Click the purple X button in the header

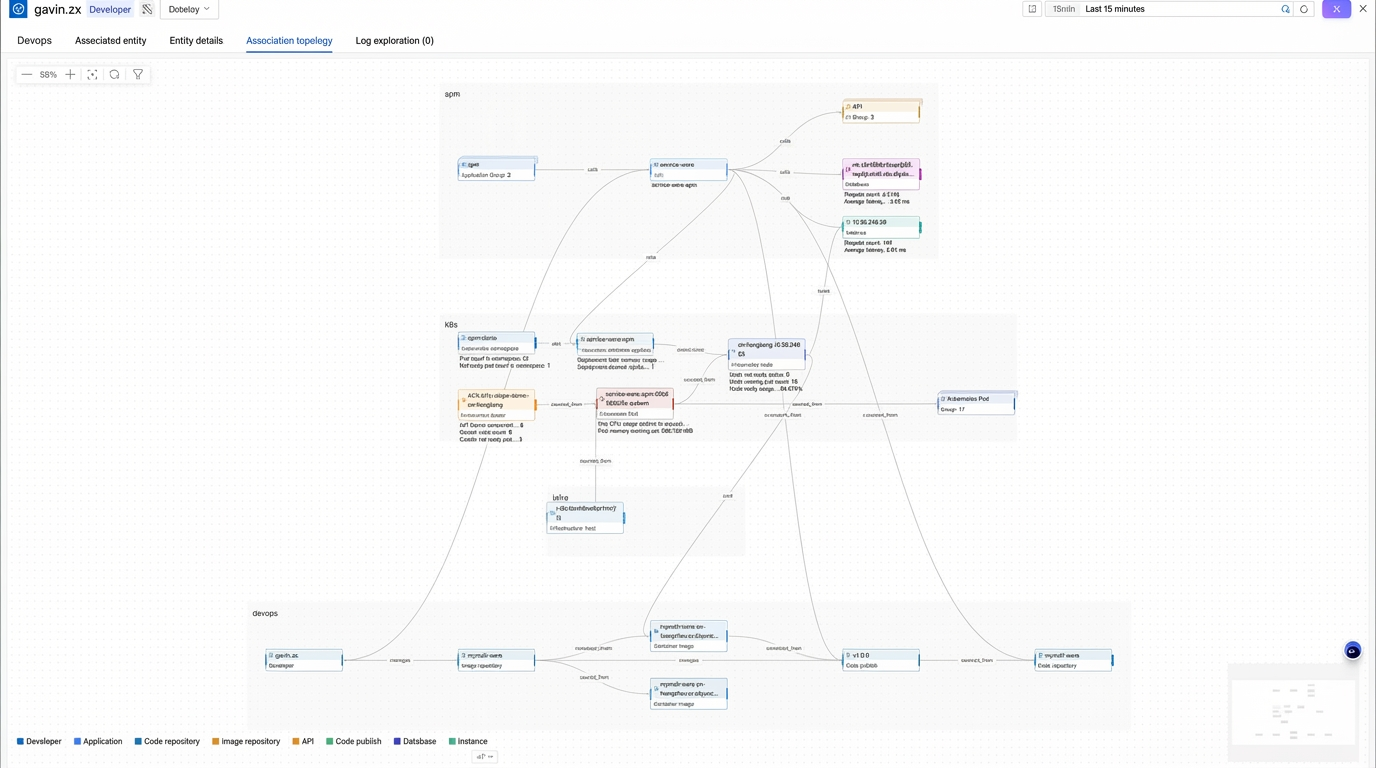click(1336, 9)
